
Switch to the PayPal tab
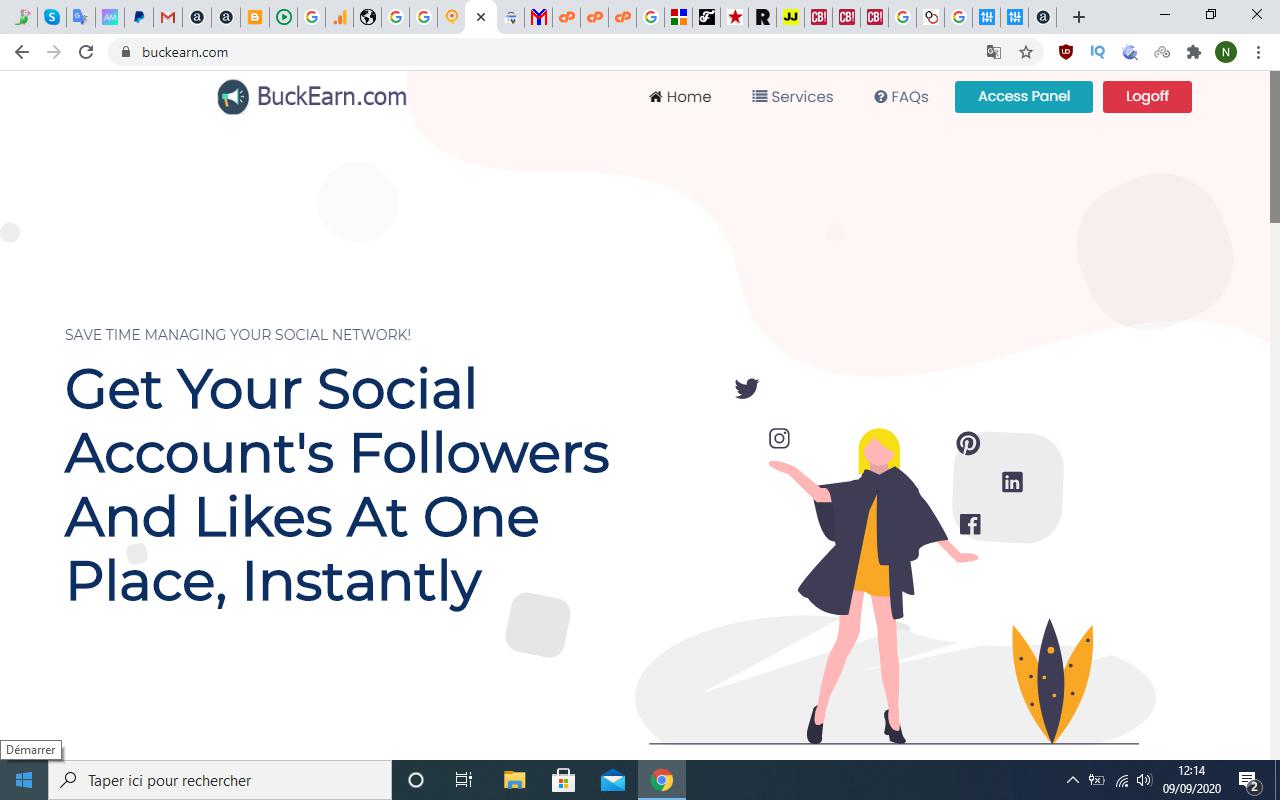pos(139,17)
